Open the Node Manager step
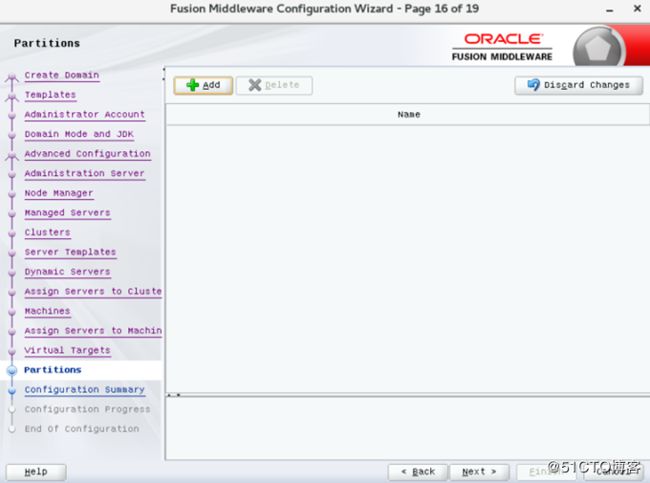Image resolution: width=650 pixels, height=483 pixels. [58, 193]
